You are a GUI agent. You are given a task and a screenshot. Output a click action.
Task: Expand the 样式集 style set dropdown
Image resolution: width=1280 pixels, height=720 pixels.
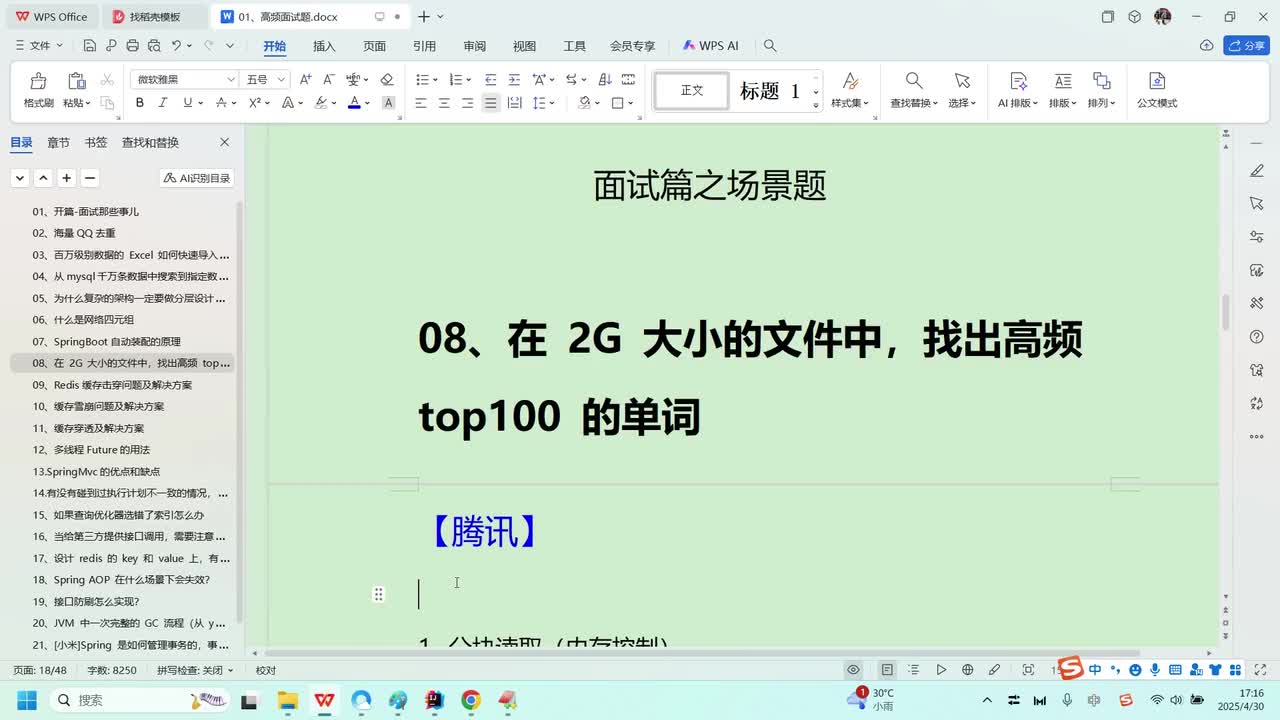point(850,103)
